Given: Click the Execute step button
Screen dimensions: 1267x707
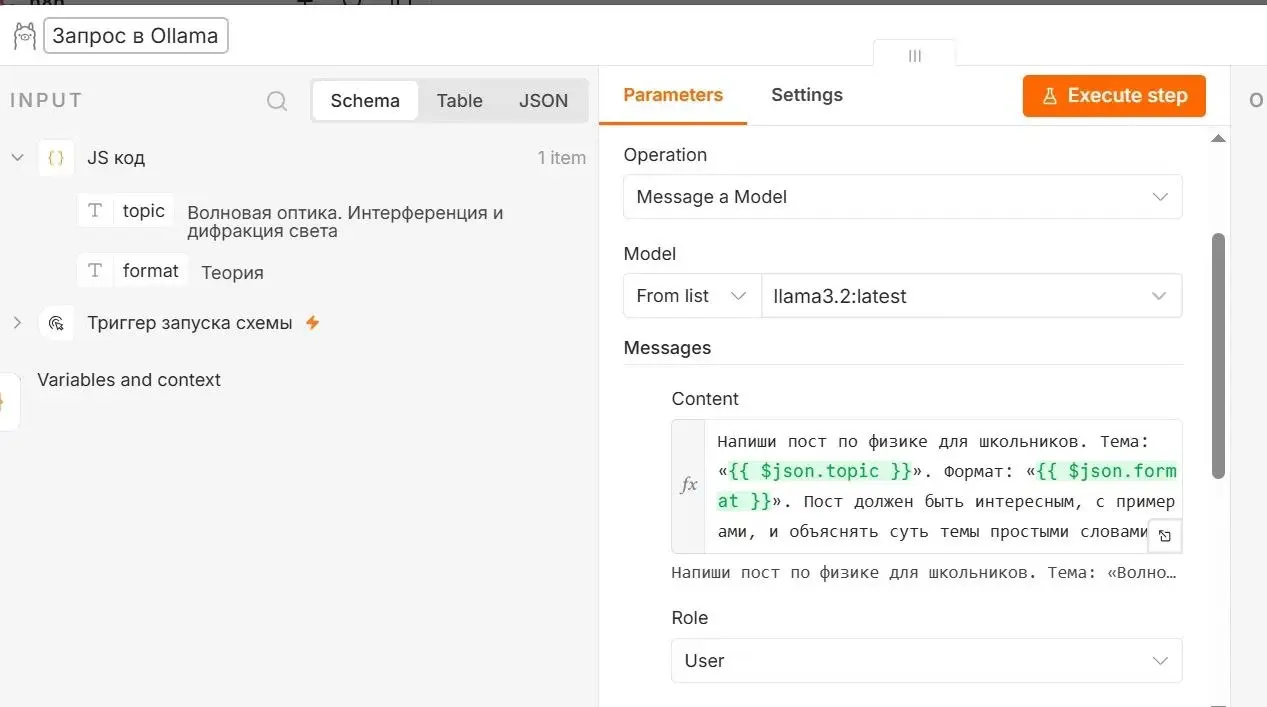Looking at the screenshot, I should point(1114,96).
